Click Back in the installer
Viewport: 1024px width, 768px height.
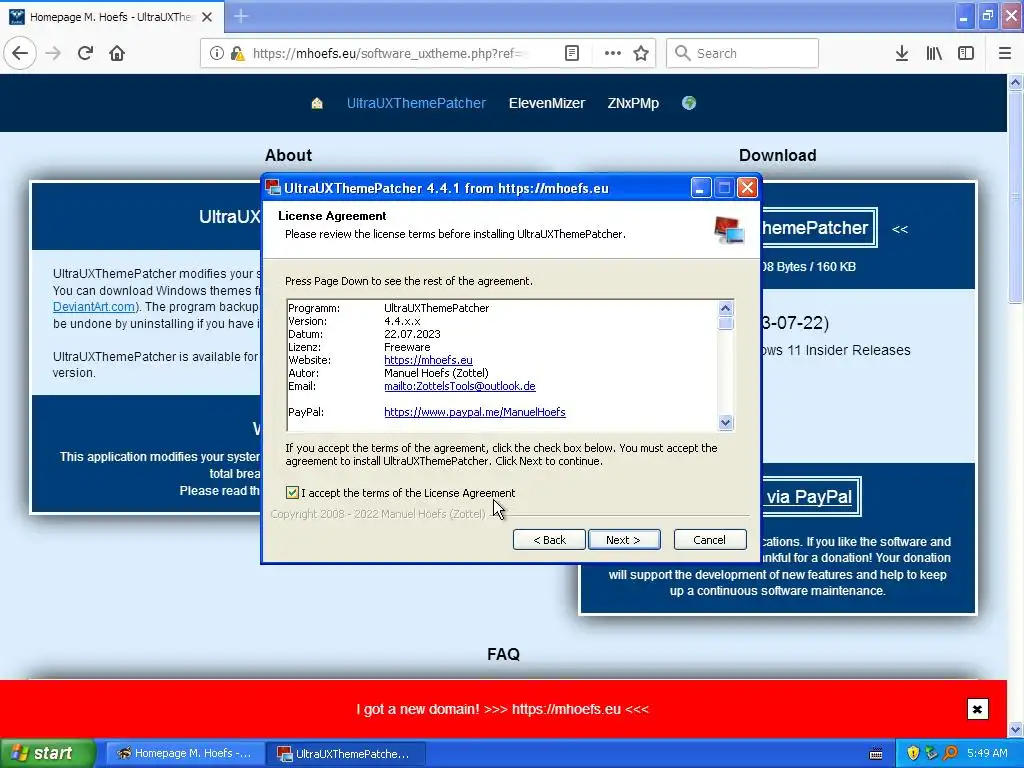549,539
